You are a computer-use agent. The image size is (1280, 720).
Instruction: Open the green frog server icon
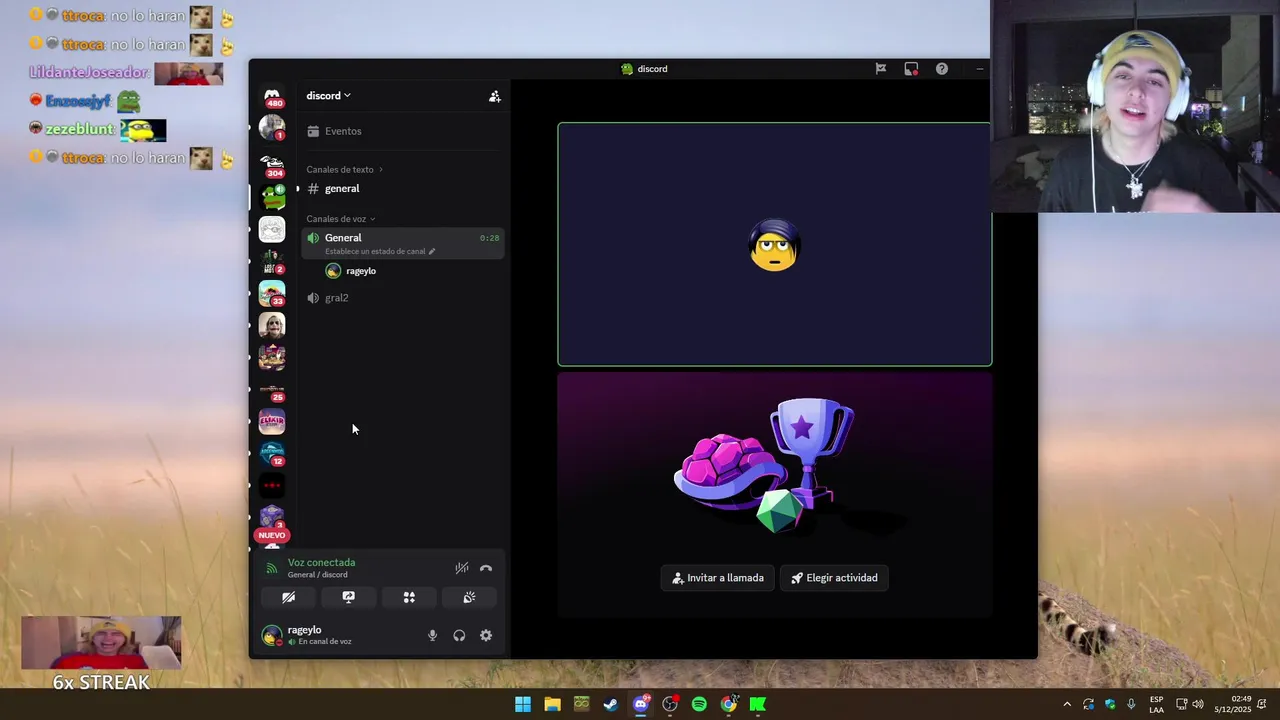[272, 197]
